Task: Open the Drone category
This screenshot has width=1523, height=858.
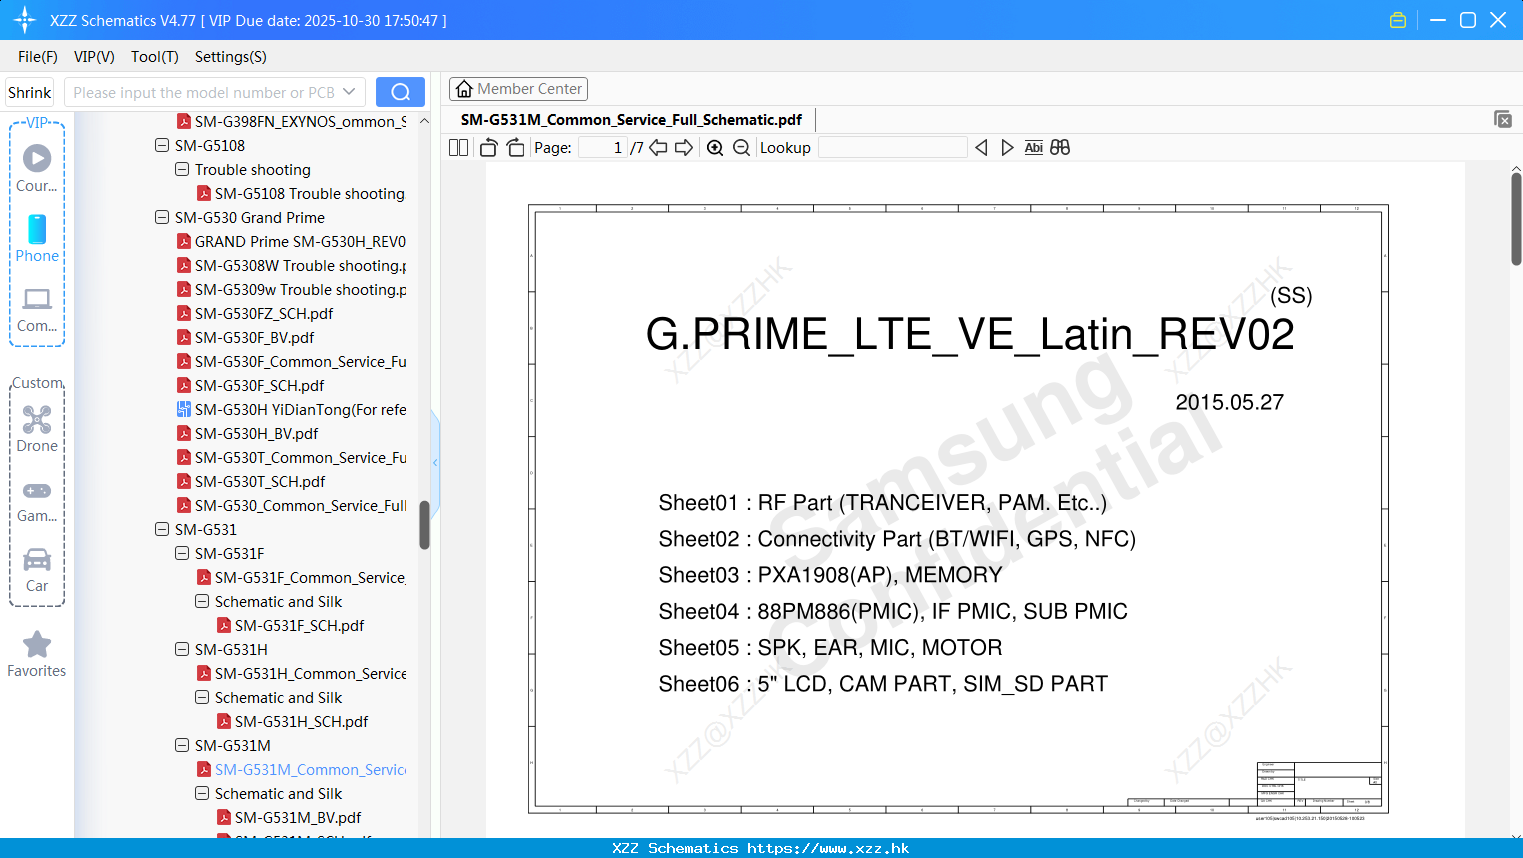Action: point(37,429)
